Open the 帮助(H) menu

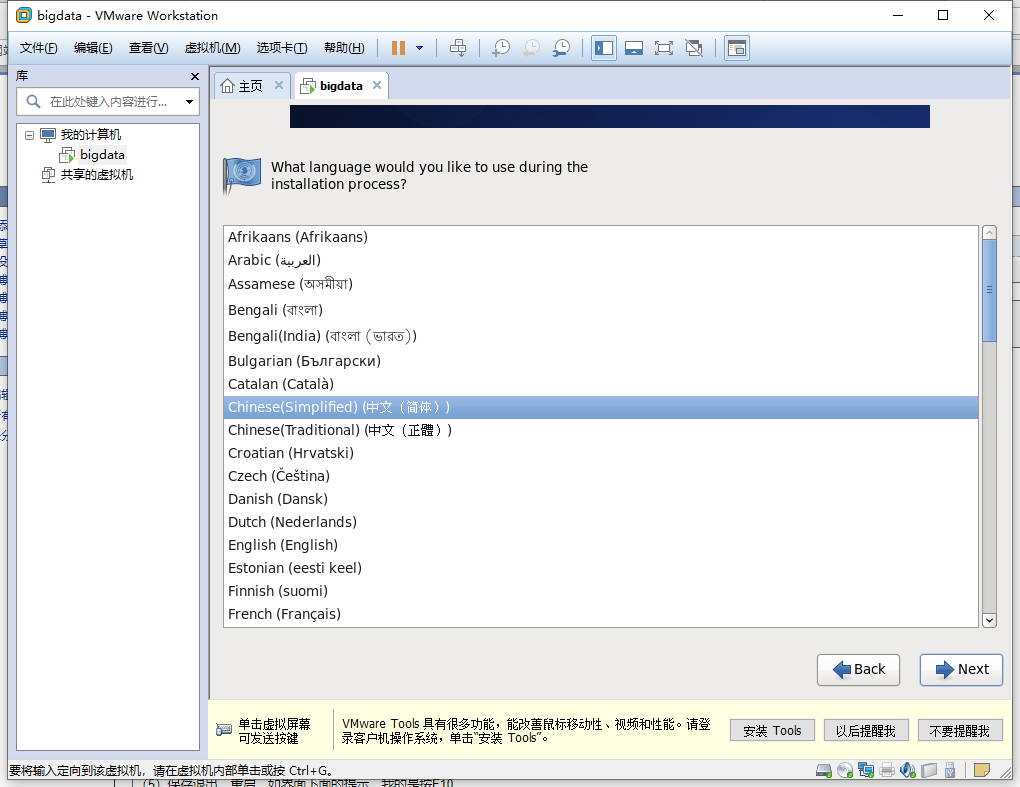point(344,47)
